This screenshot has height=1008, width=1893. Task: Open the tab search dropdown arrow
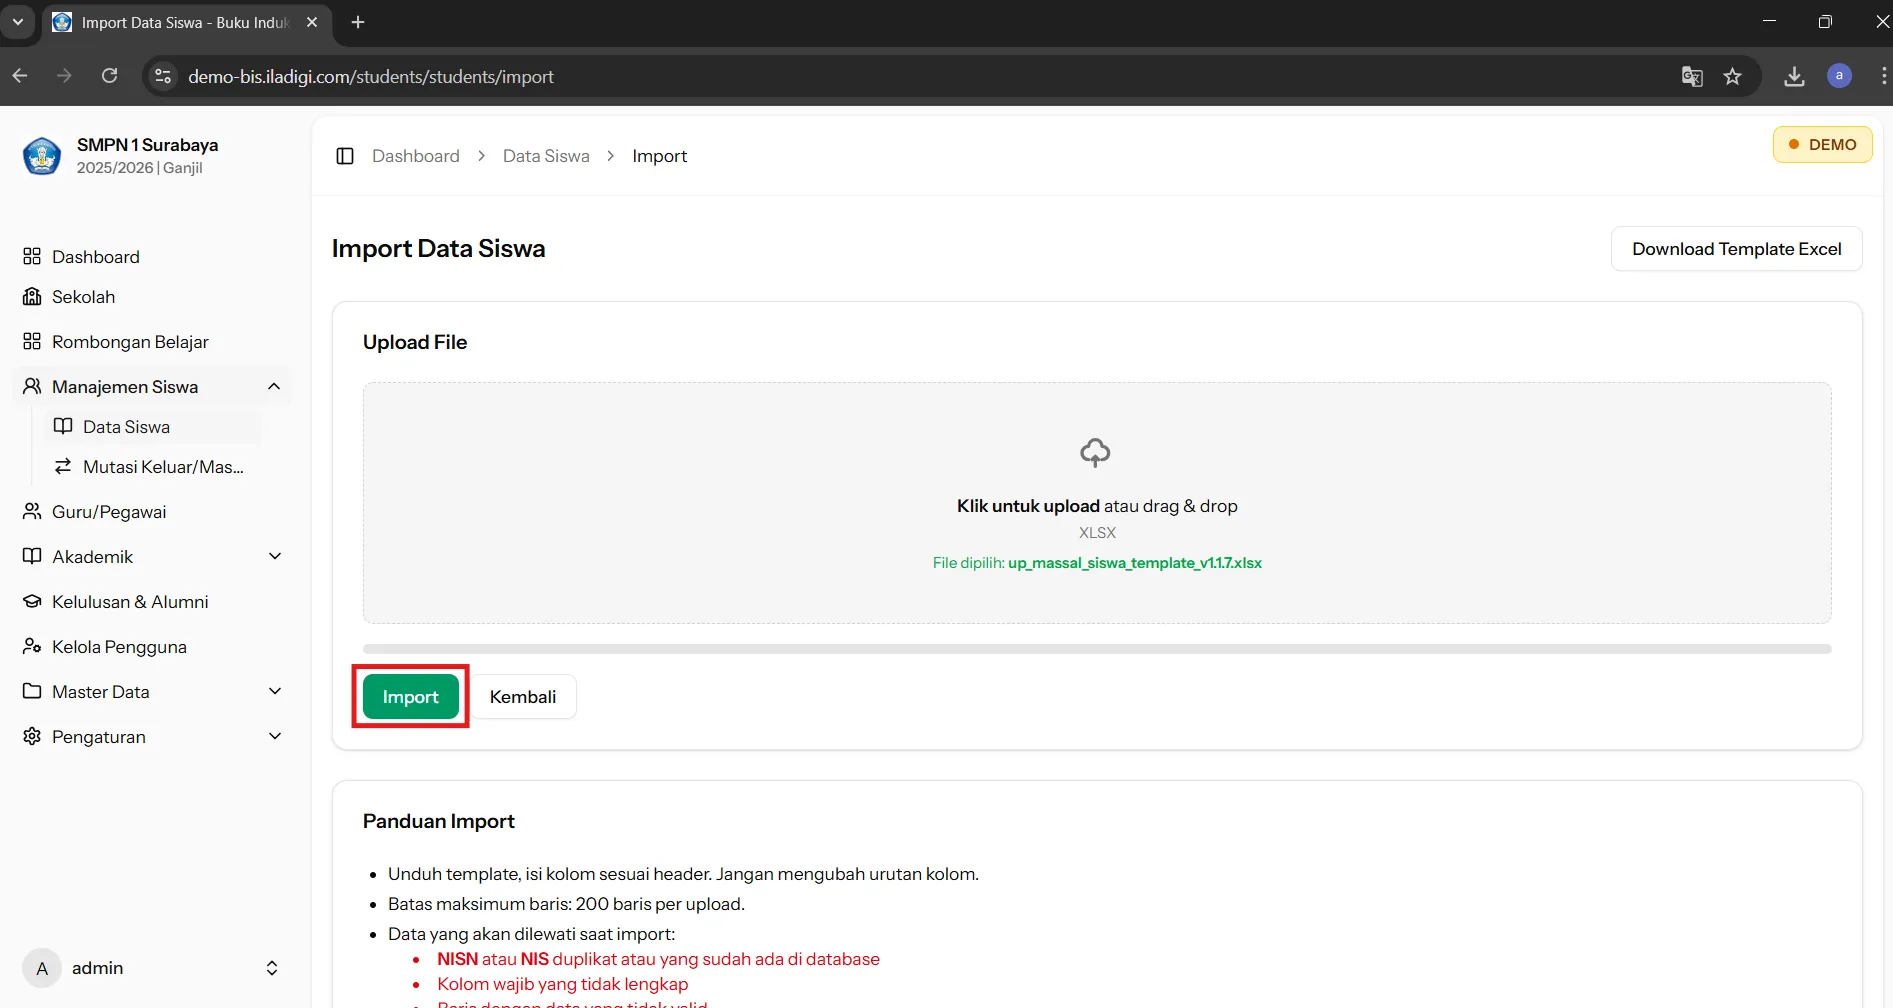tap(18, 22)
